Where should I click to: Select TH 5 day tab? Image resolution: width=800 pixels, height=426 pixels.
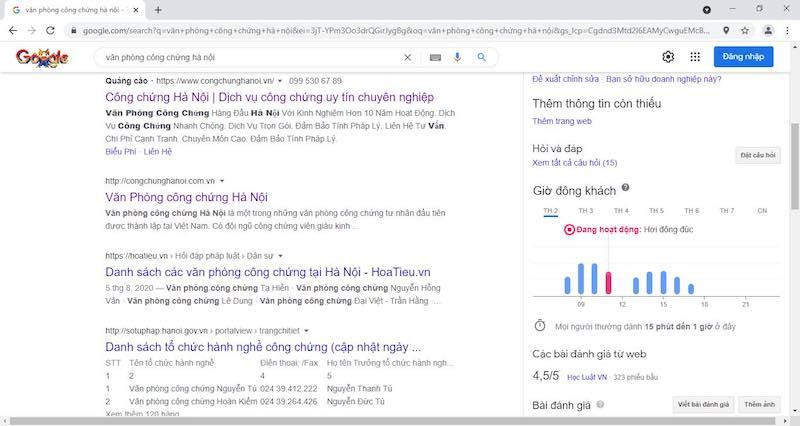pyautogui.click(x=656, y=211)
